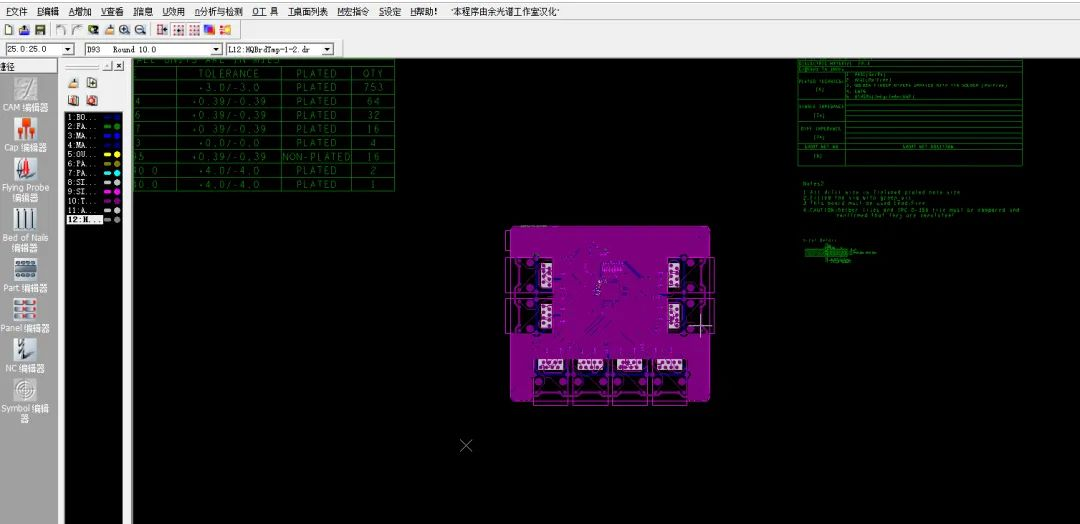Click the red lower-right layer panel icon
Viewport: 1080px width, 524px height.
[92, 101]
